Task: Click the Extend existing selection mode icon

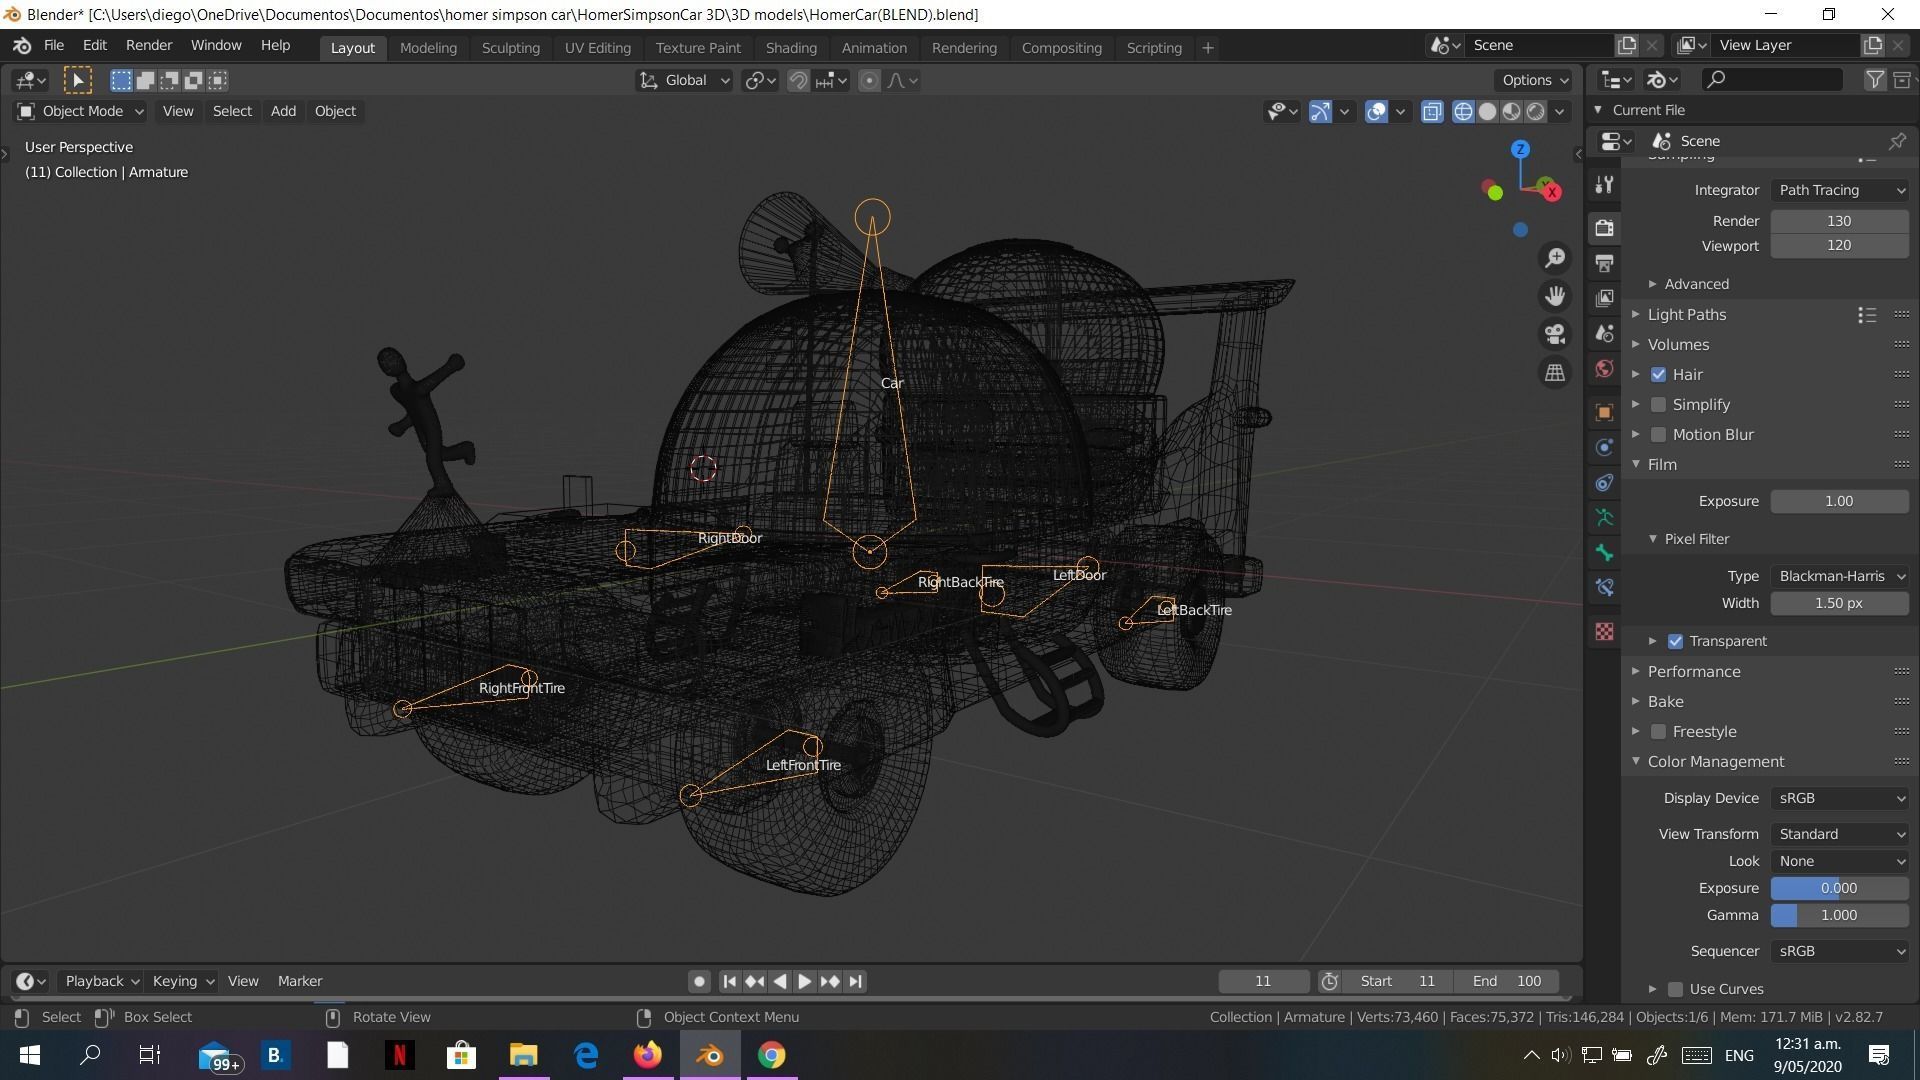Action: (x=145, y=80)
